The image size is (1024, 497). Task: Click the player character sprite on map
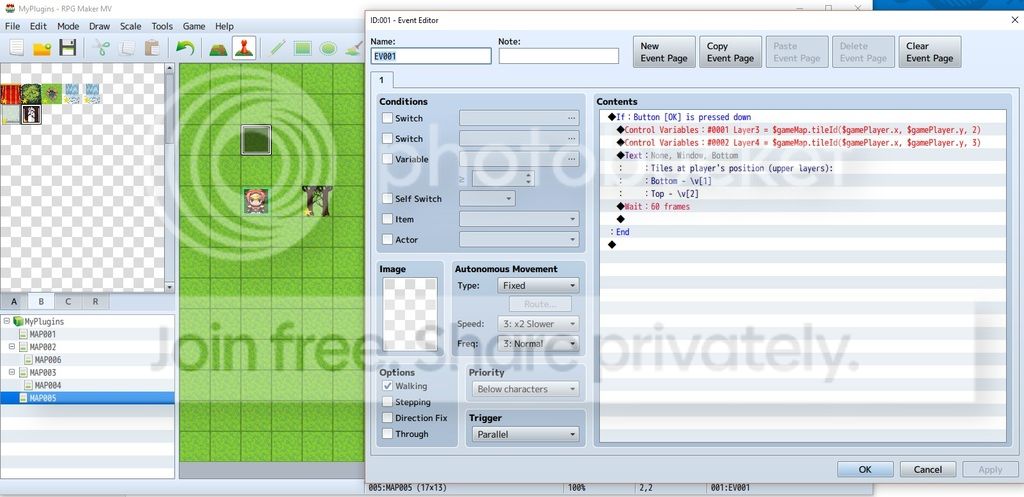coord(256,201)
